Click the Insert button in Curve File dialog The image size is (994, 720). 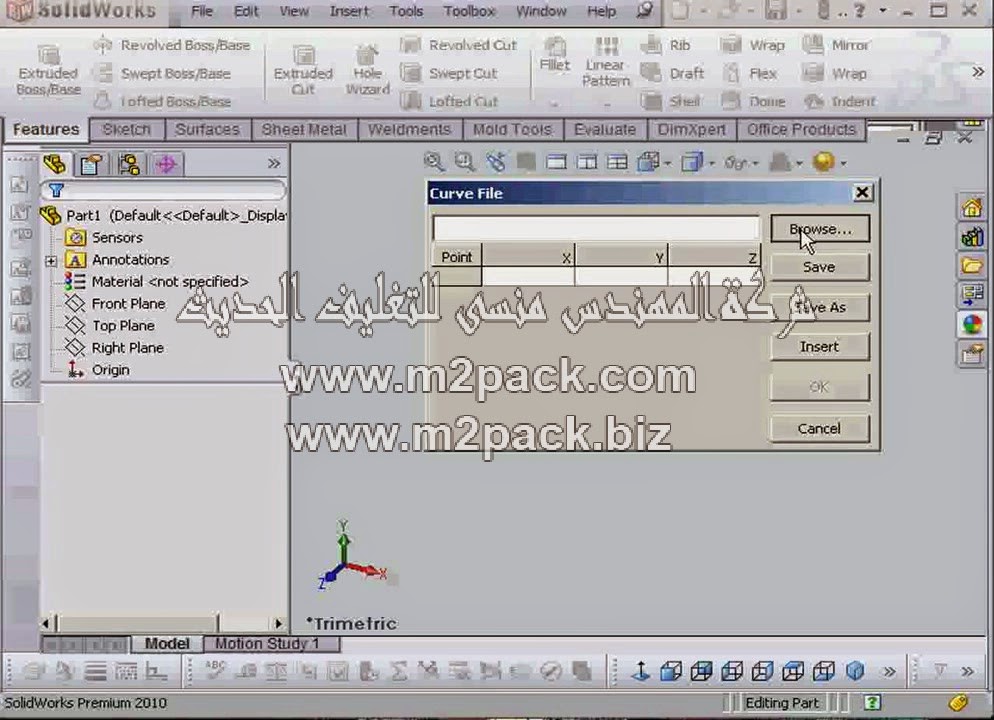(x=820, y=347)
